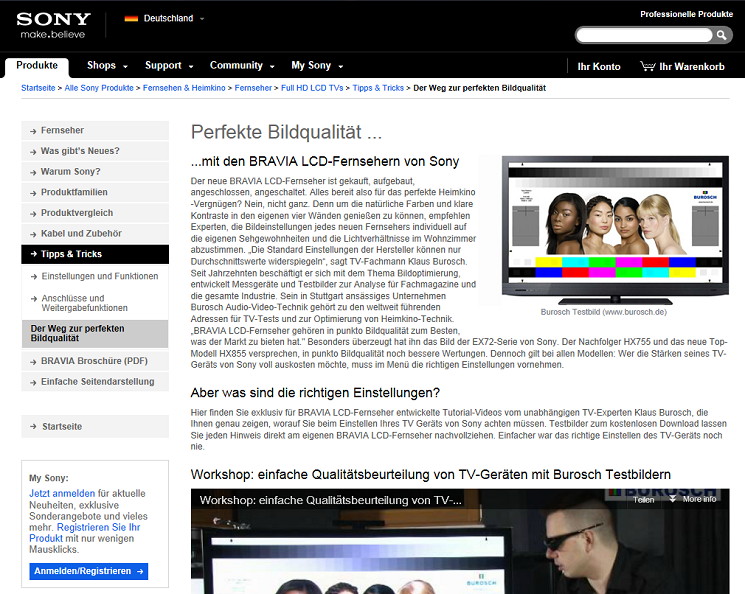Image resolution: width=745 pixels, height=594 pixels.
Task: Click the Anmelden/Registrieren button
Action: pos(88,571)
